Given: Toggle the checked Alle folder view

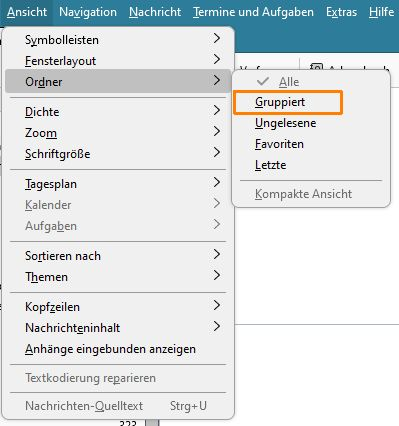Looking at the screenshot, I should (311, 82).
